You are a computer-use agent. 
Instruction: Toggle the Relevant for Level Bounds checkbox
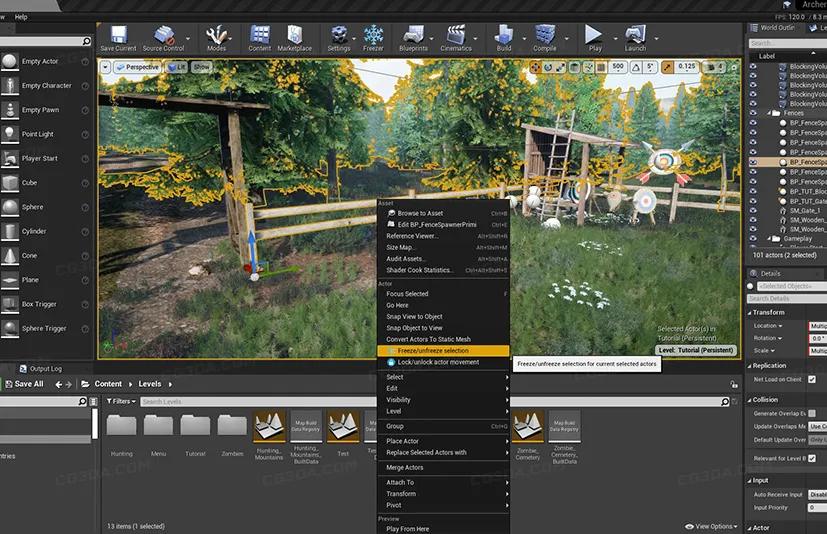[812, 458]
